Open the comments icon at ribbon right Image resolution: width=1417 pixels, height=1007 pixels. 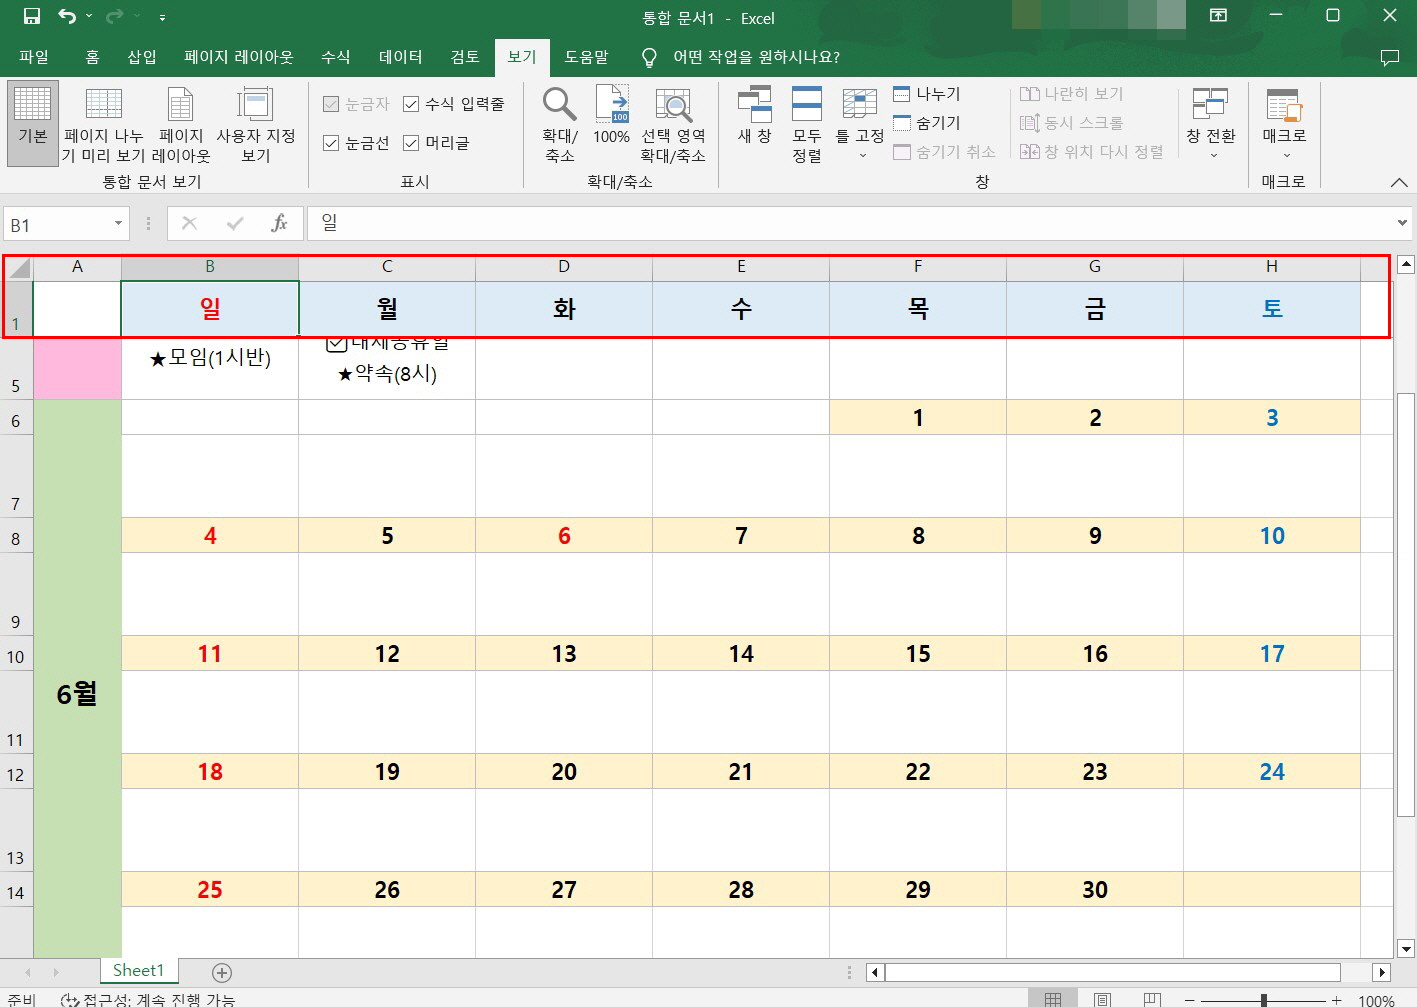1389,57
